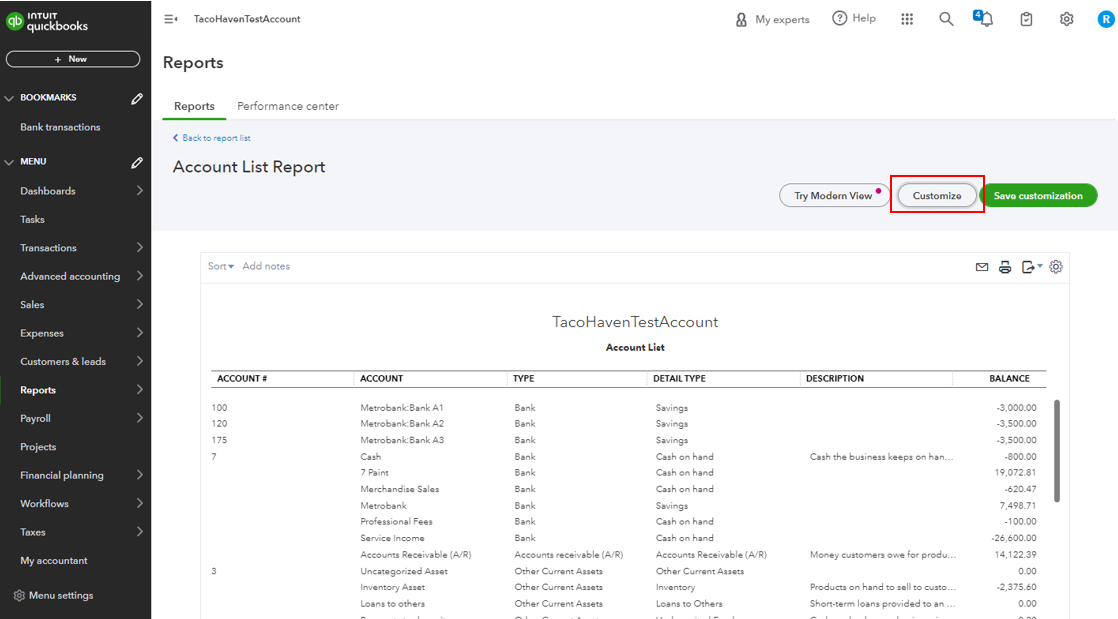Click the DESCRIPTION column header

835,379
